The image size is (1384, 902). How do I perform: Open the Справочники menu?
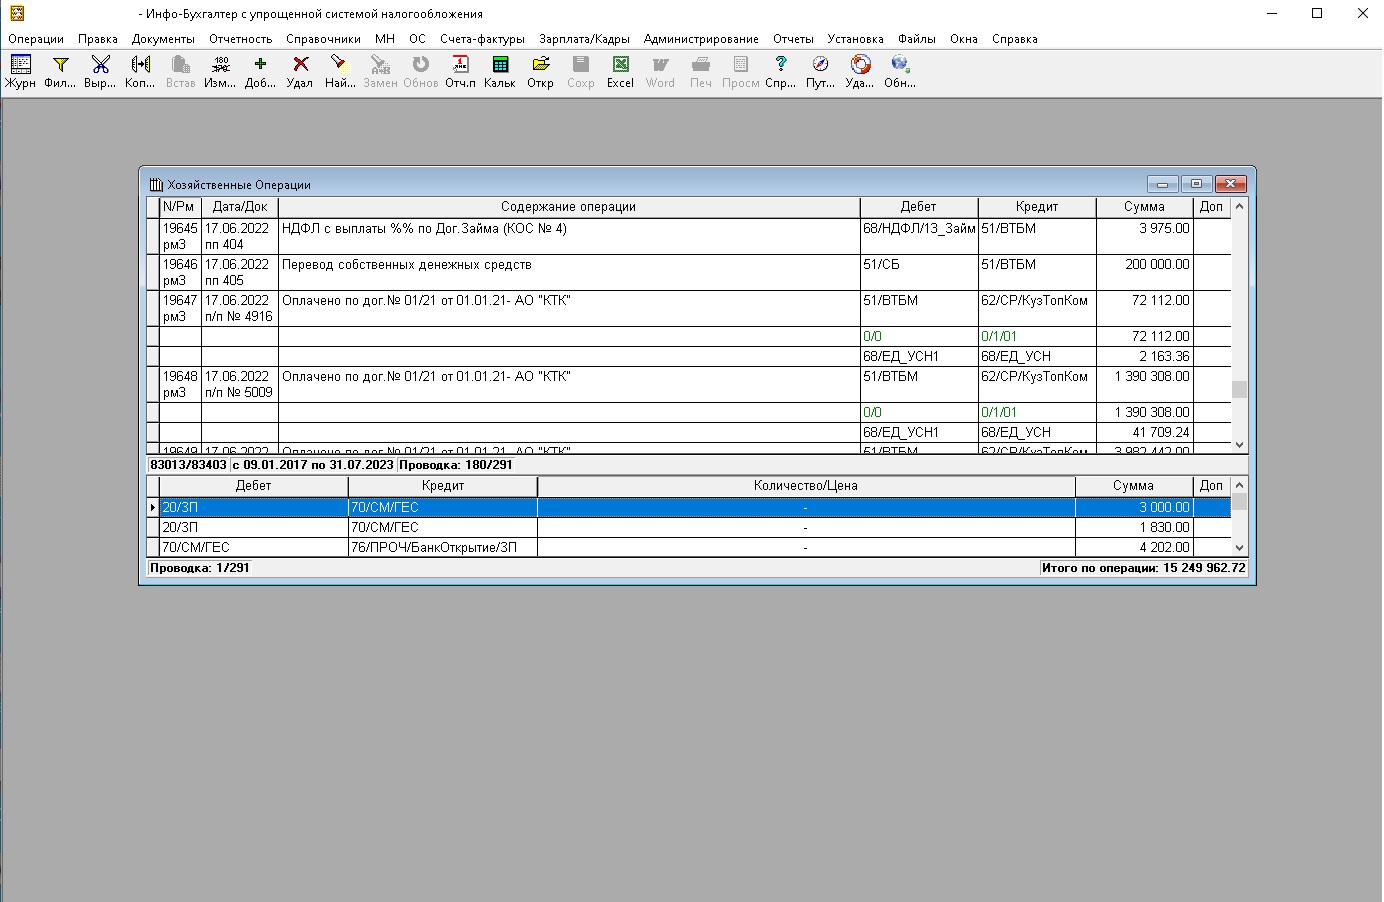(323, 39)
